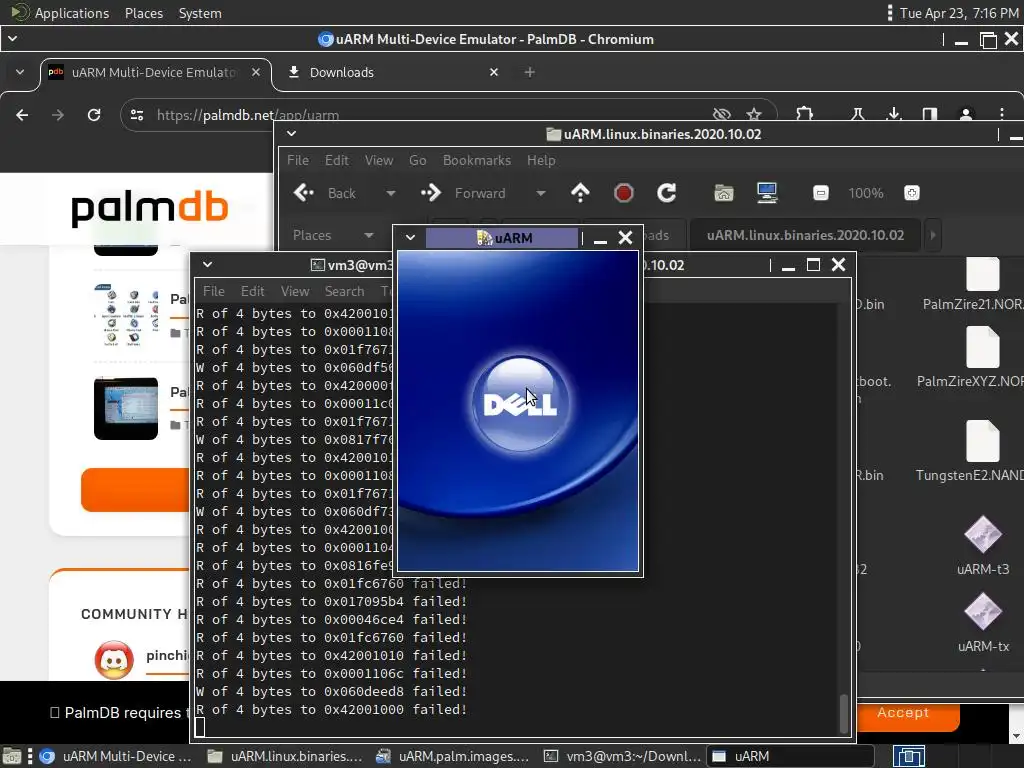Zoom in in the file manager
The height and width of the screenshot is (768, 1024).
(912, 193)
